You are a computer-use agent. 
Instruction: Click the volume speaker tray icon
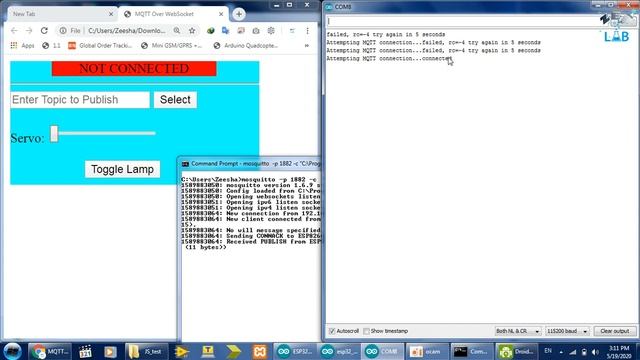595,352
